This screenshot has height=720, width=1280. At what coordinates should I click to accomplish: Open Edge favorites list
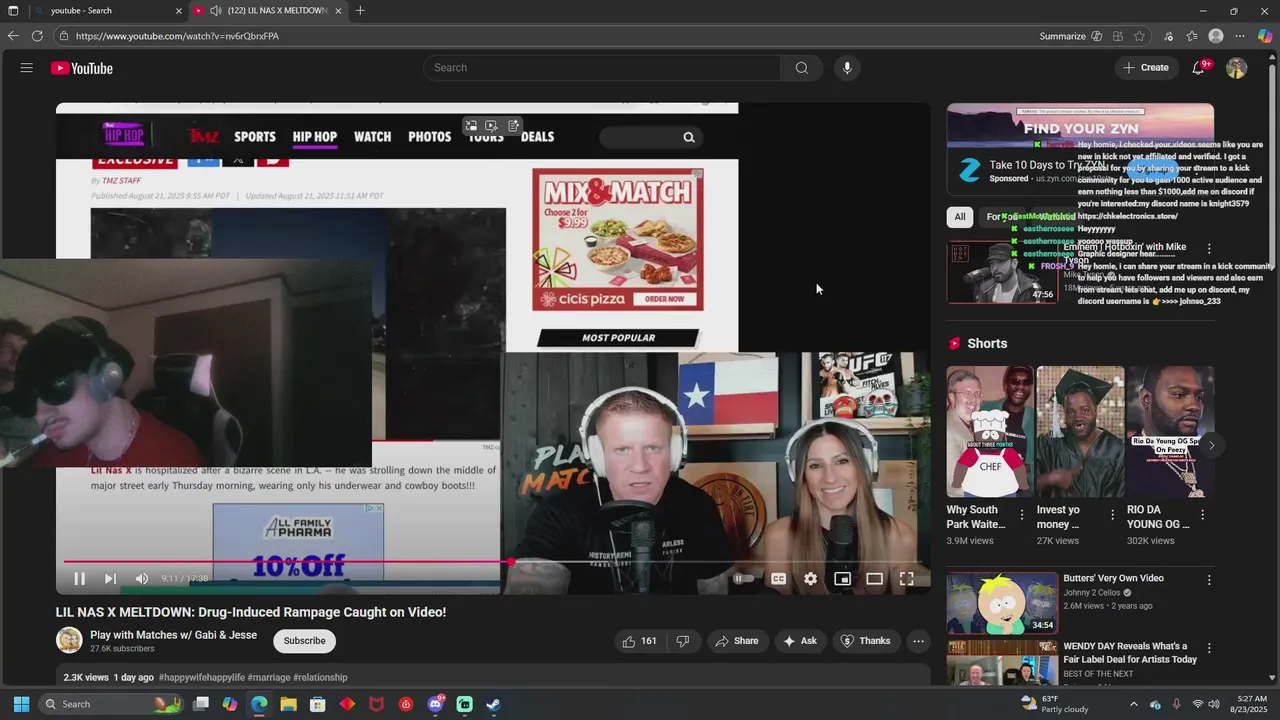(x=1192, y=36)
